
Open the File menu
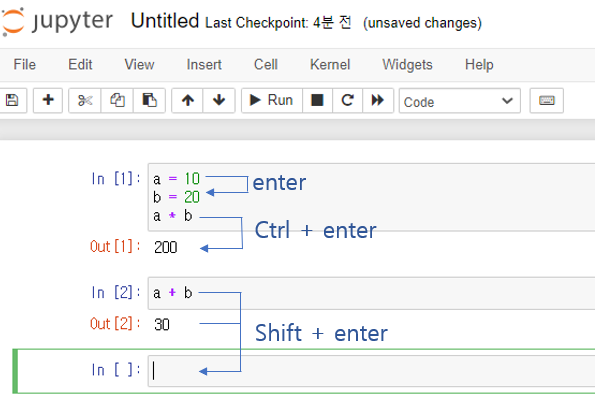pyautogui.click(x=25, y=65)
